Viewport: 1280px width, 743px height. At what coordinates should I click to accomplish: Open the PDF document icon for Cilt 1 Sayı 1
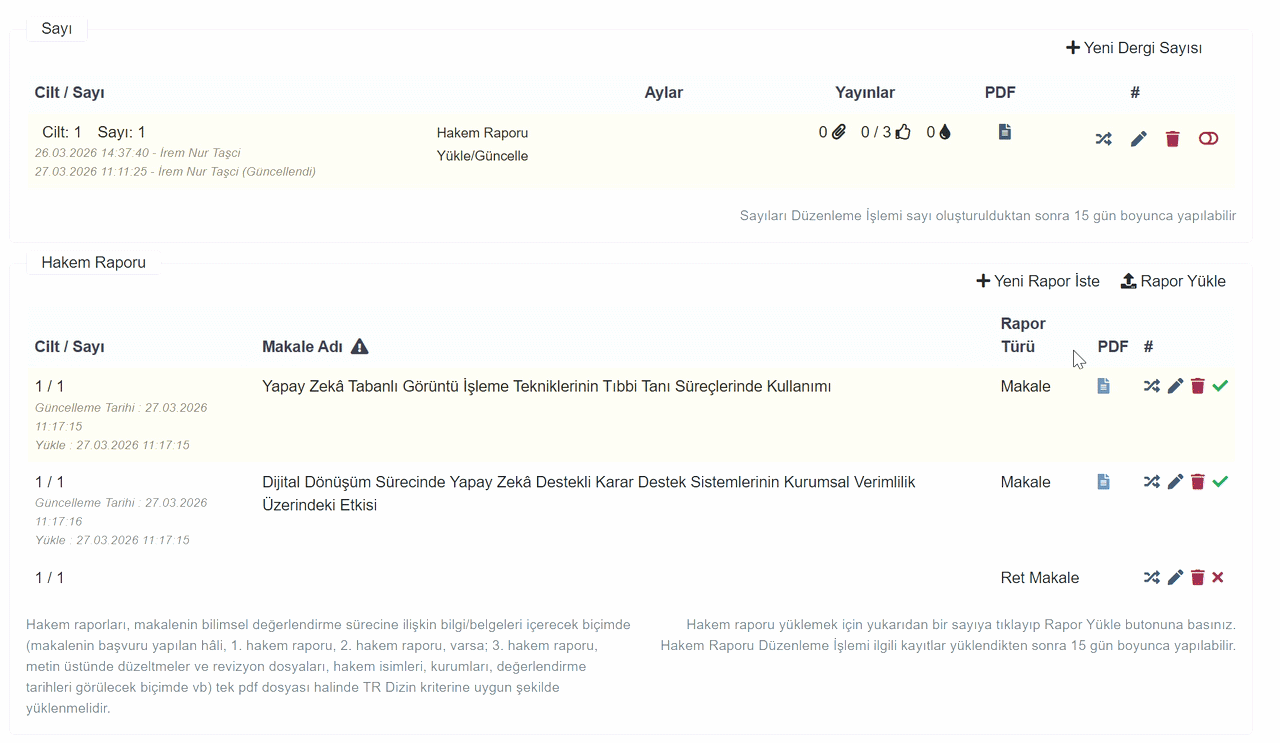(1005, 132)
